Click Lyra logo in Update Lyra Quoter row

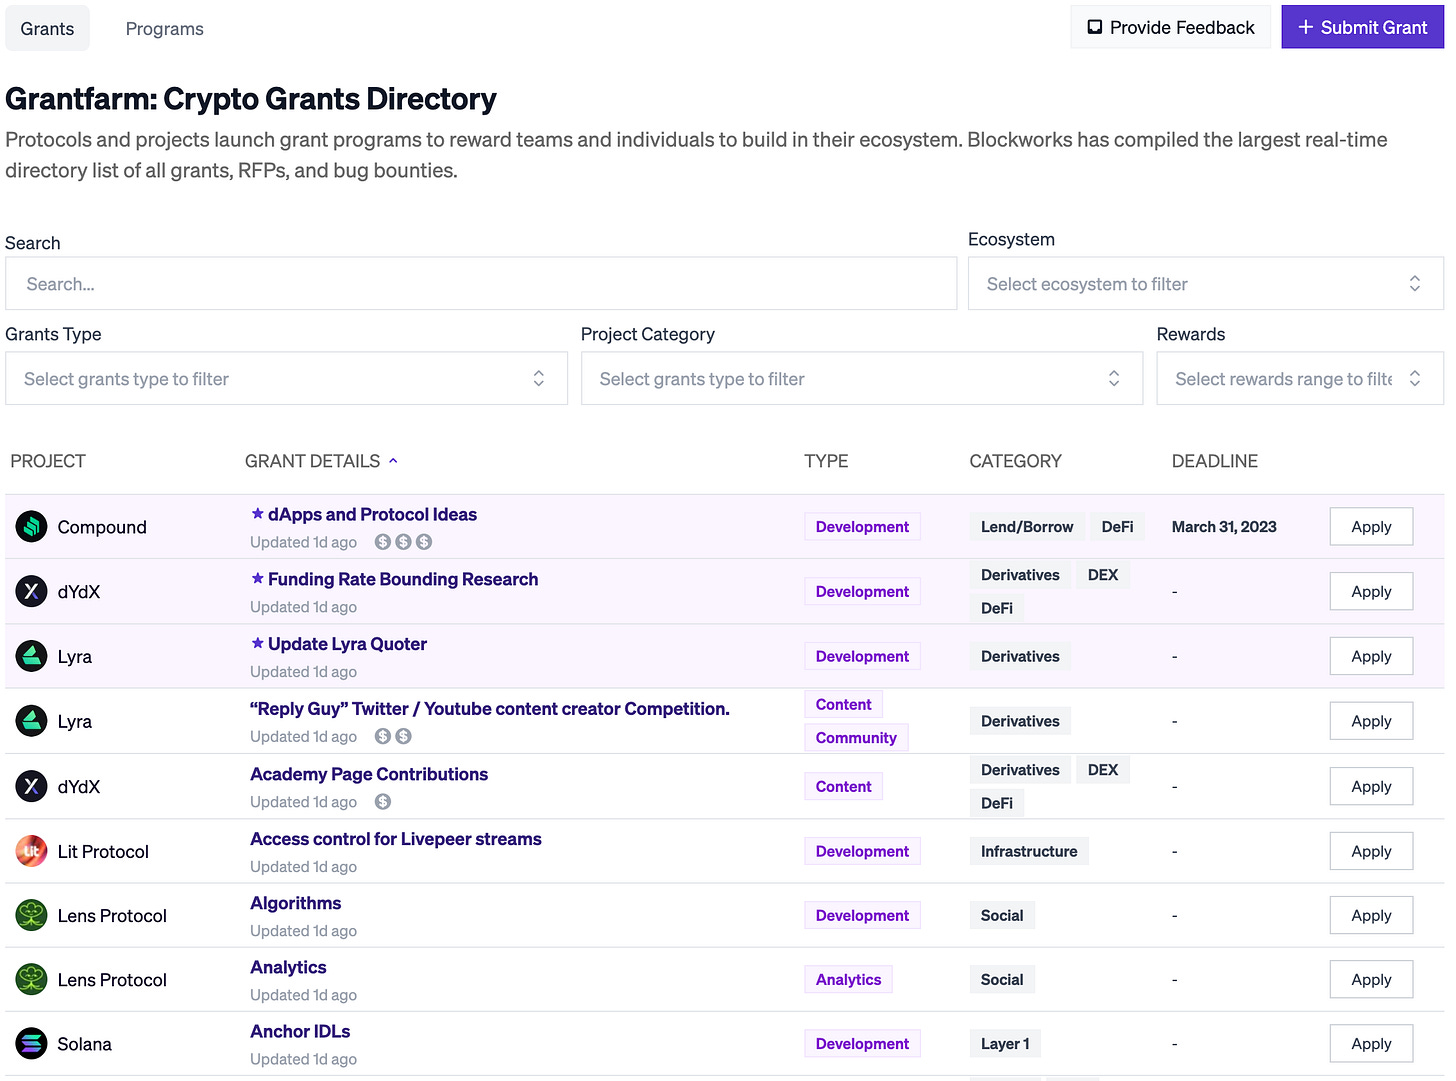point(32,656)
